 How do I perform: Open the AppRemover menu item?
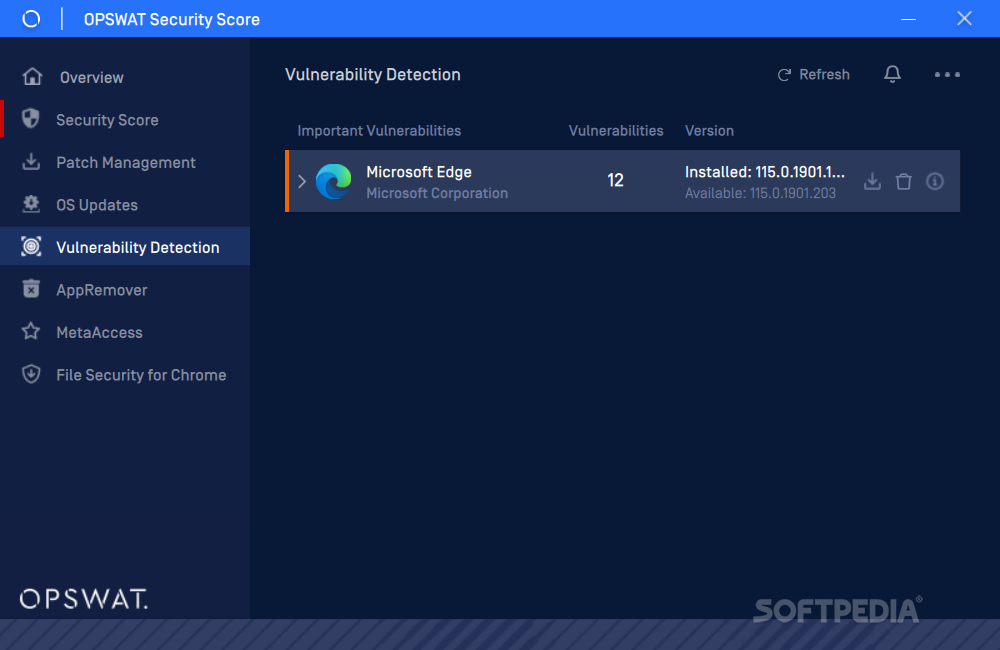click(x=125, y=290)
